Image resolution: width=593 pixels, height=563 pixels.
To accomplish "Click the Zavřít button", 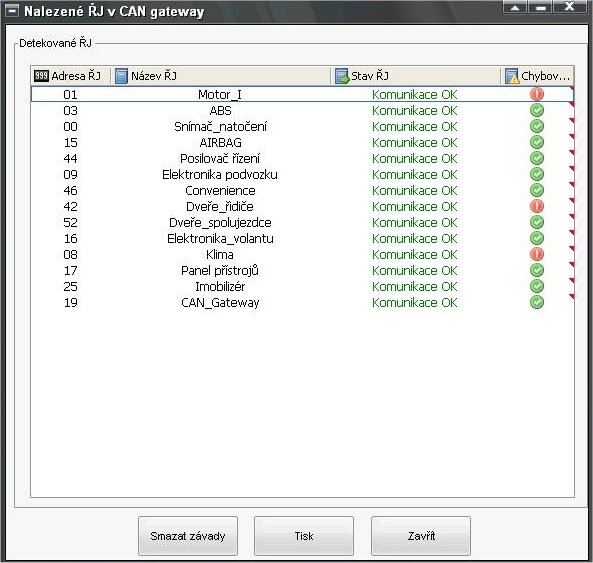I will (421, 536).
